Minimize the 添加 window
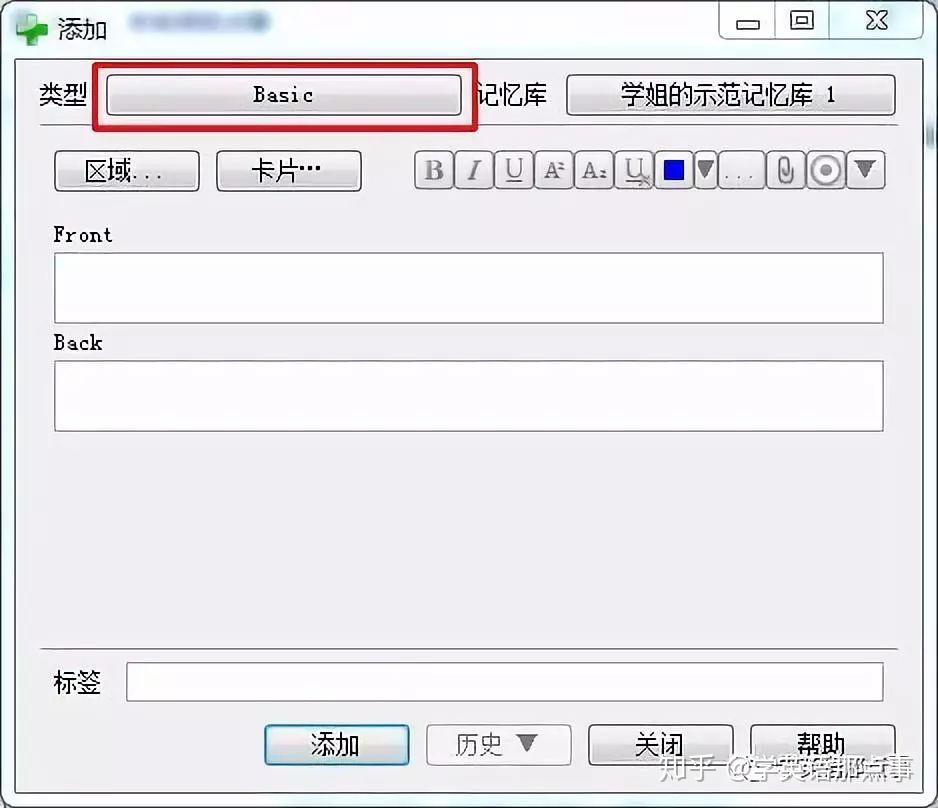Screen dimensions: 938x808 point(747,22)
